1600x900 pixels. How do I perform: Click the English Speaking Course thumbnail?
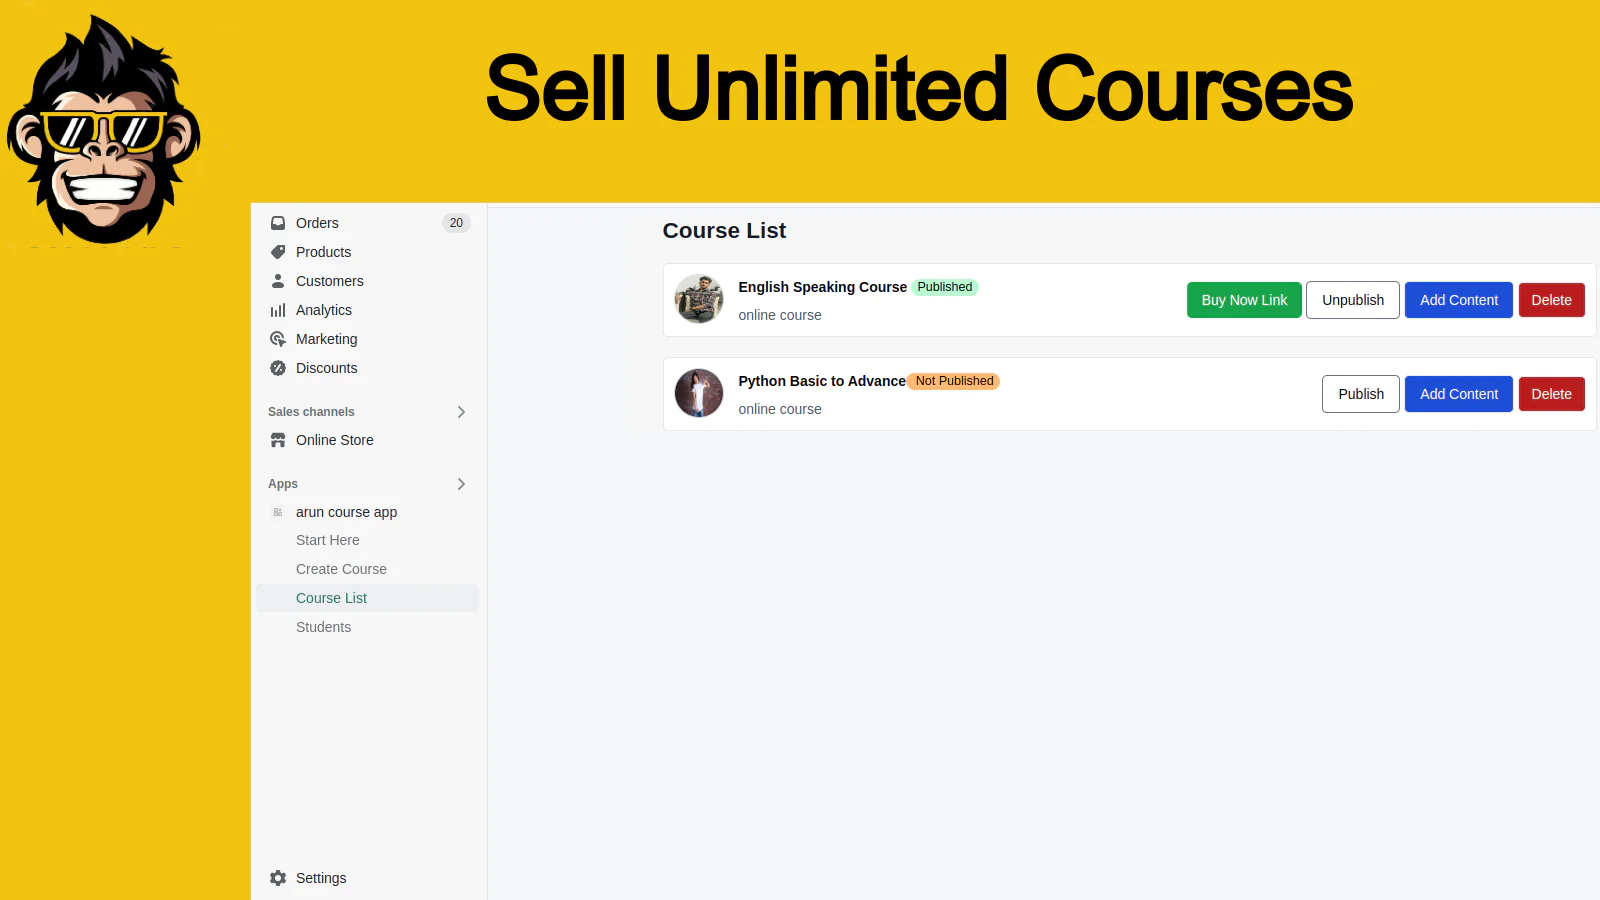click(x=699, y=299)
